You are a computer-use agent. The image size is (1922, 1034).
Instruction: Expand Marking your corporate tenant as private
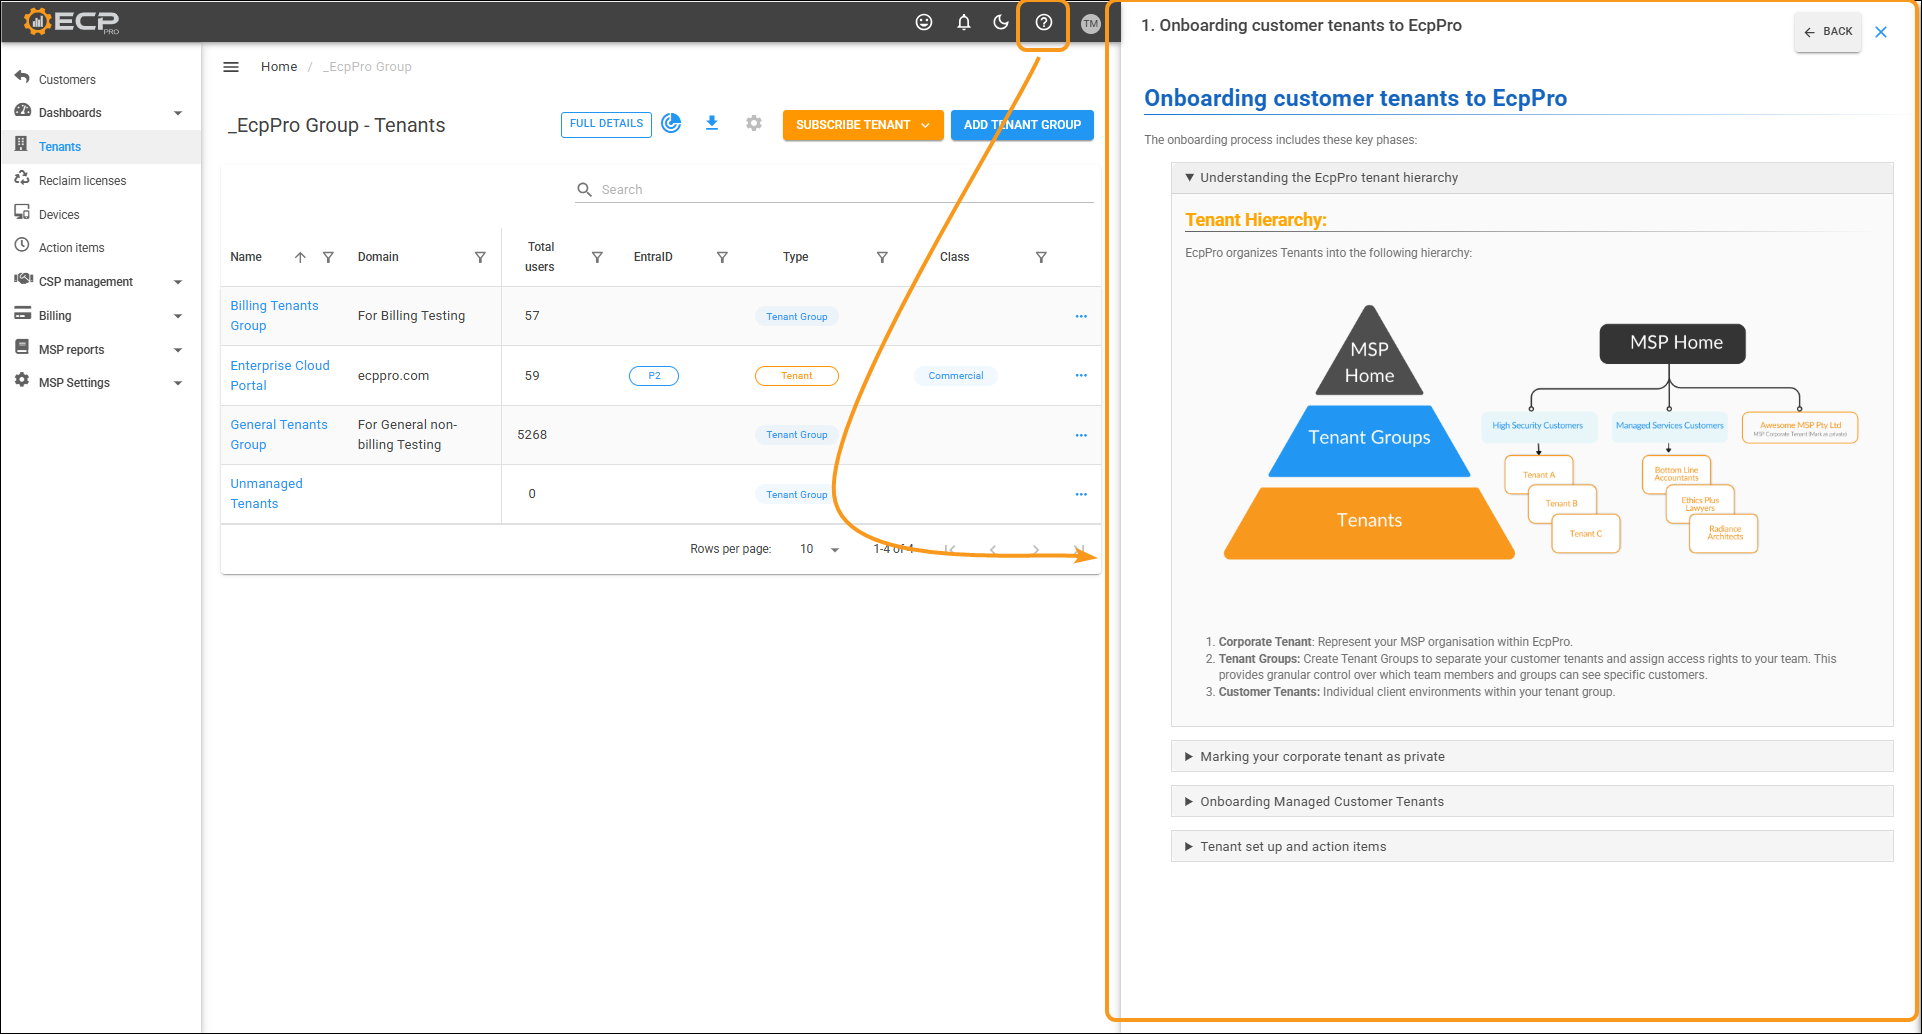pyautogui.click(x=1321, y=757)
